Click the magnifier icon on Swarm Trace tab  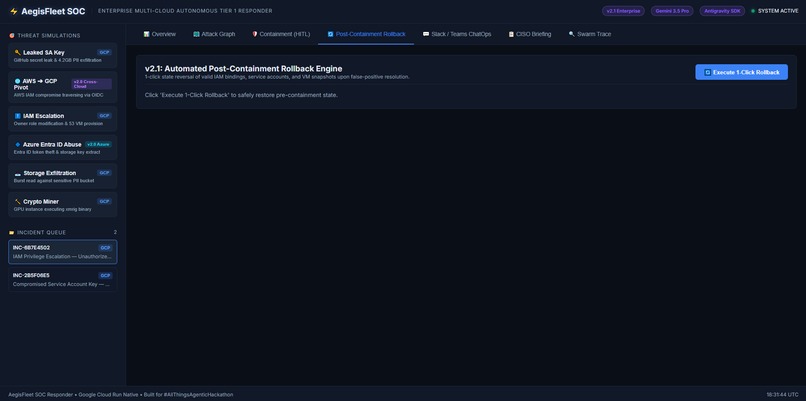(572, 34)
